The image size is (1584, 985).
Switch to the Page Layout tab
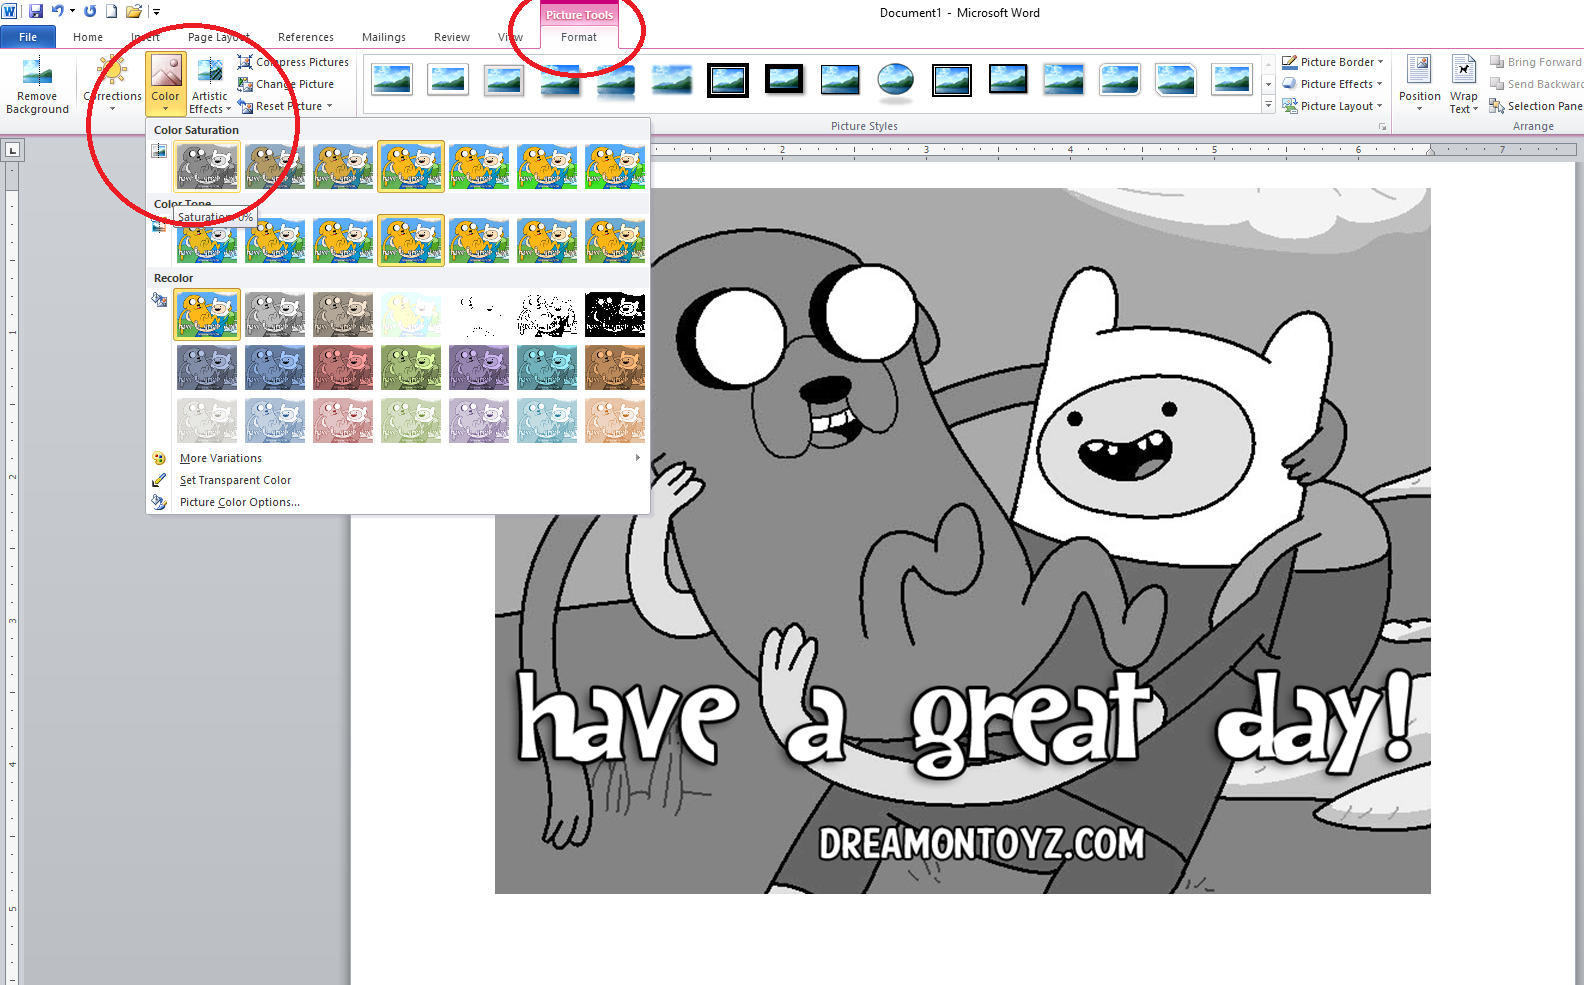[x=218, y=37]
